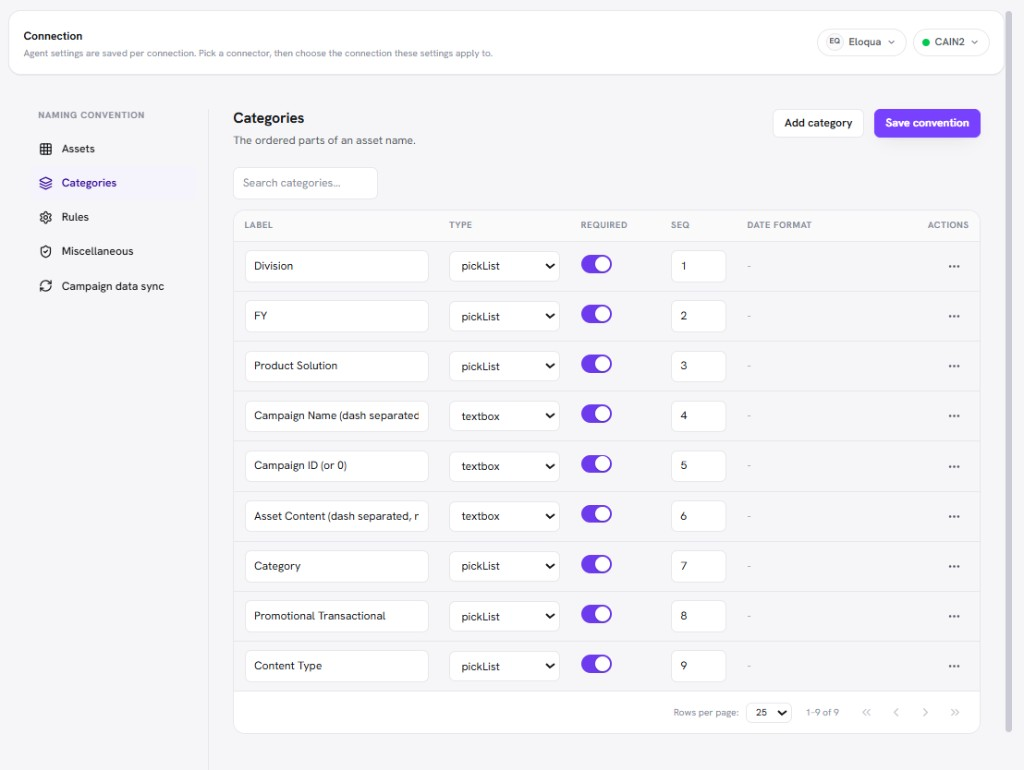
Task: Click the Content Type label field
Action: 337,666
